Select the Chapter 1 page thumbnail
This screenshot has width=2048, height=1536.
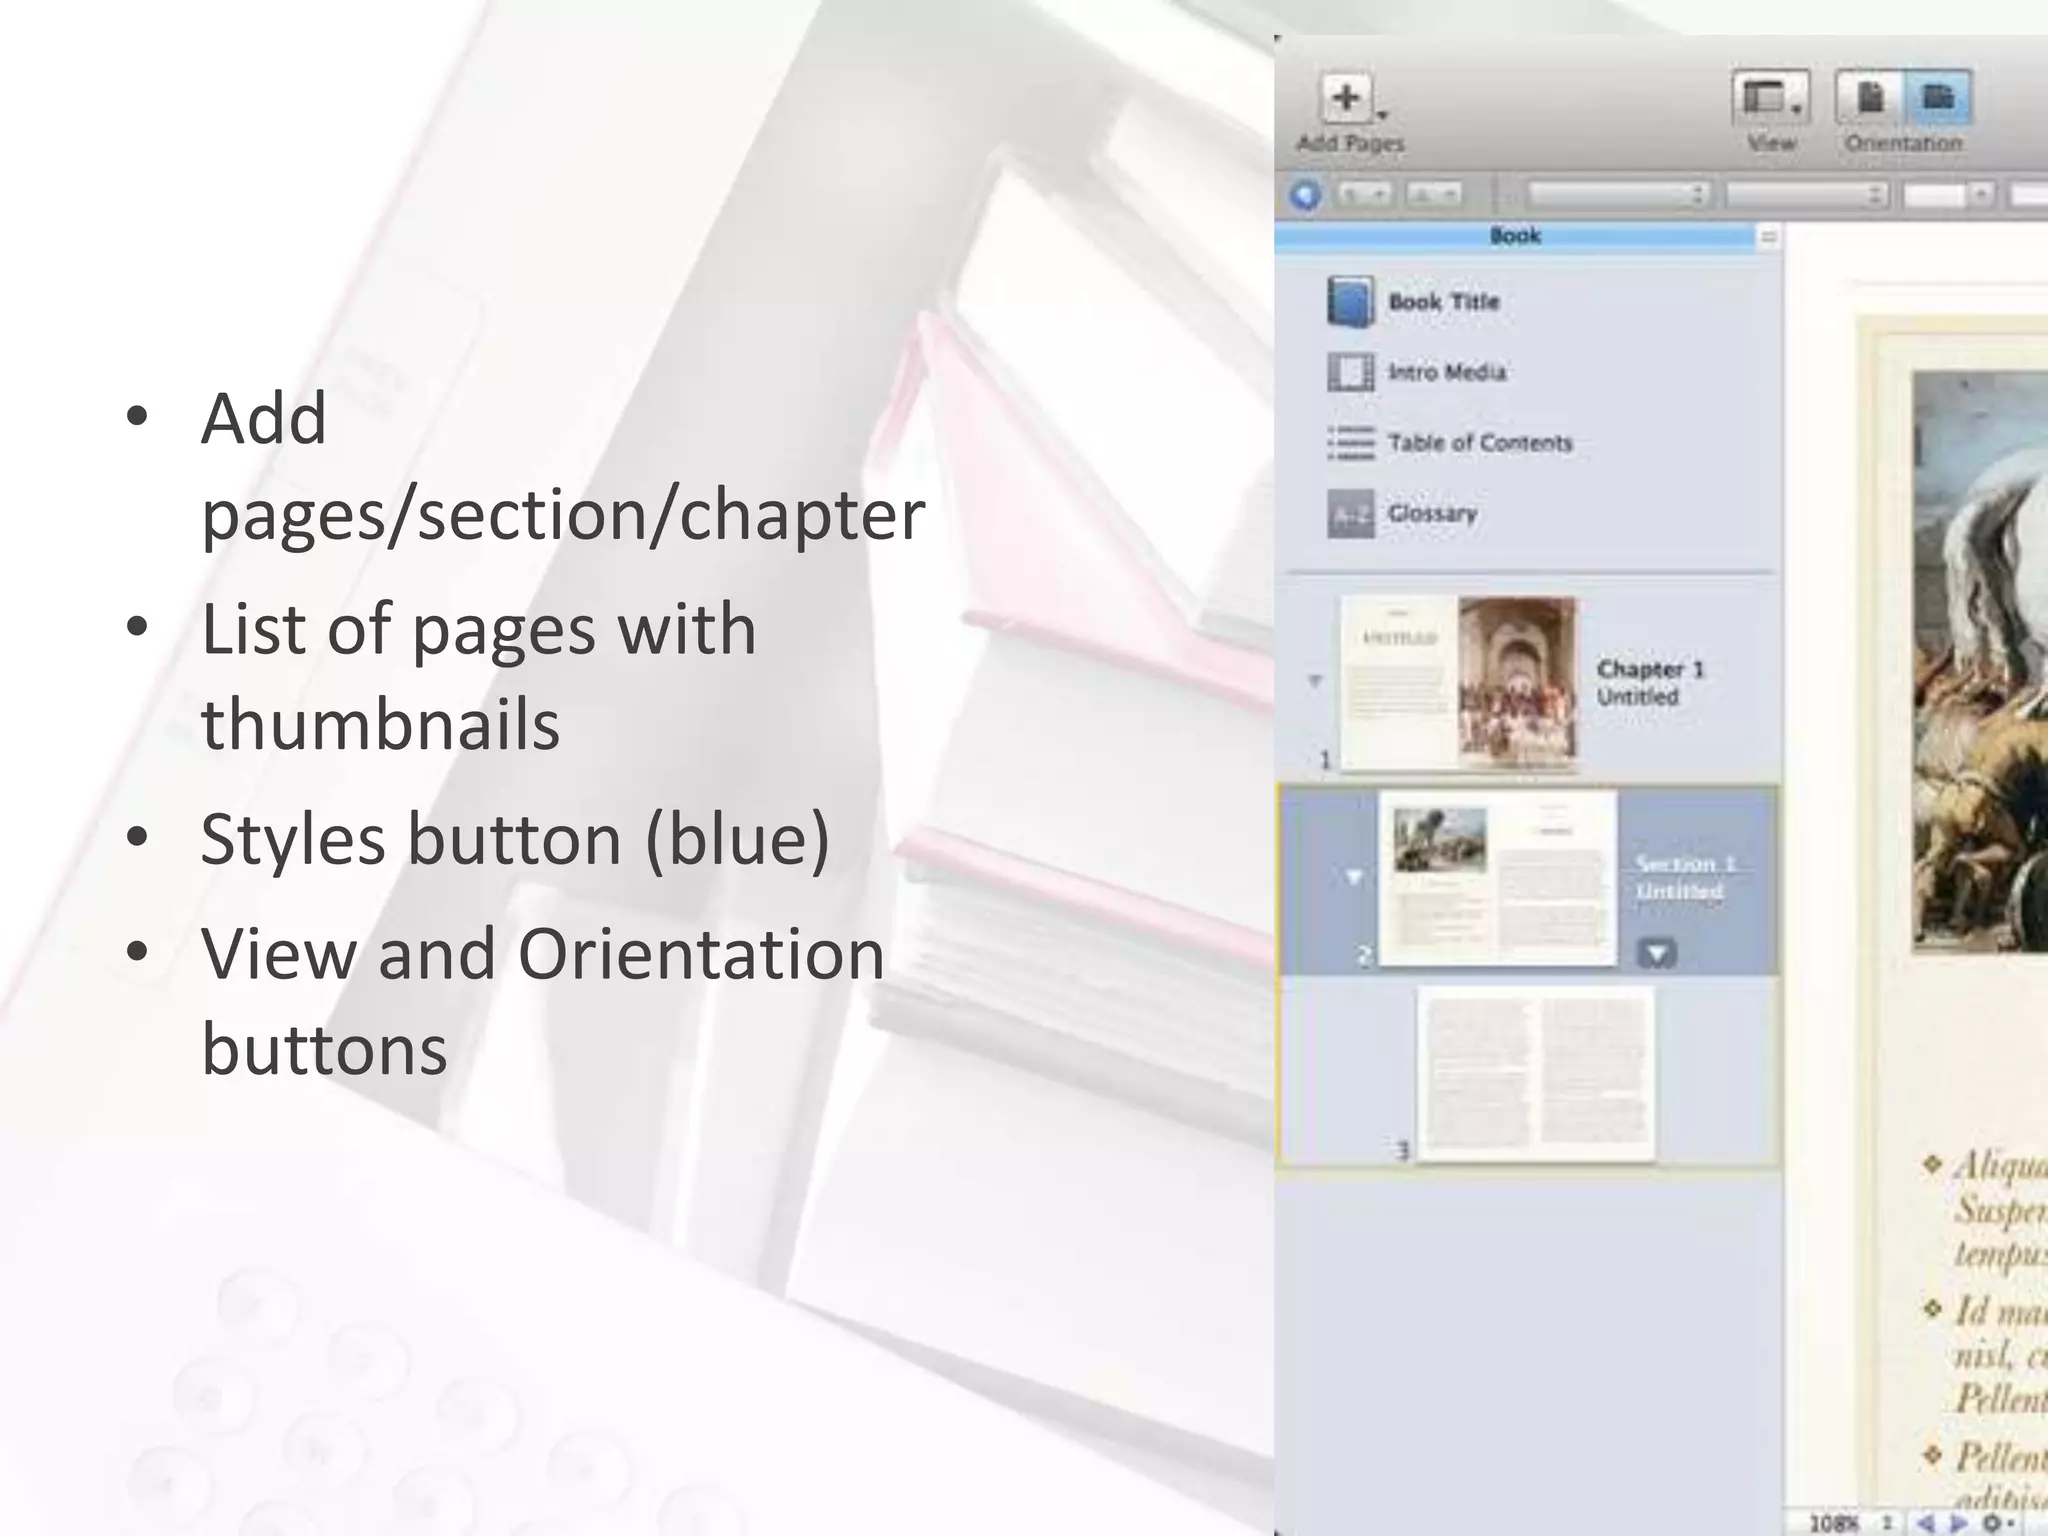pyautogui.click(x=1459, y=683)
